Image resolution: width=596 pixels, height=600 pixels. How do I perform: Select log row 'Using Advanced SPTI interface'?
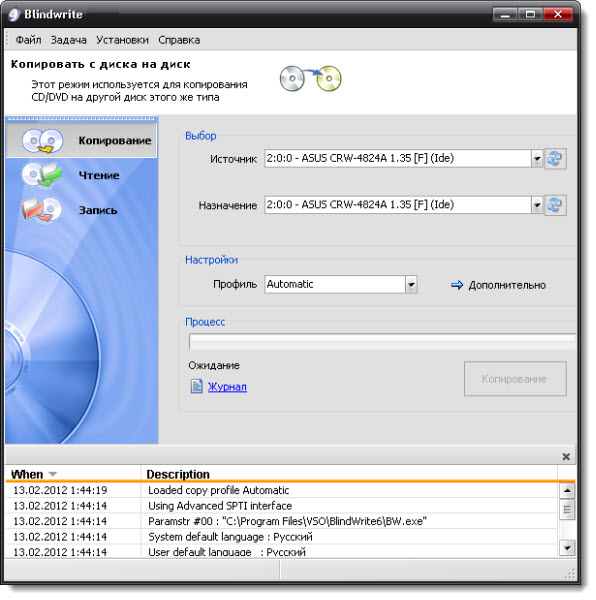click(x=282, y=506)
